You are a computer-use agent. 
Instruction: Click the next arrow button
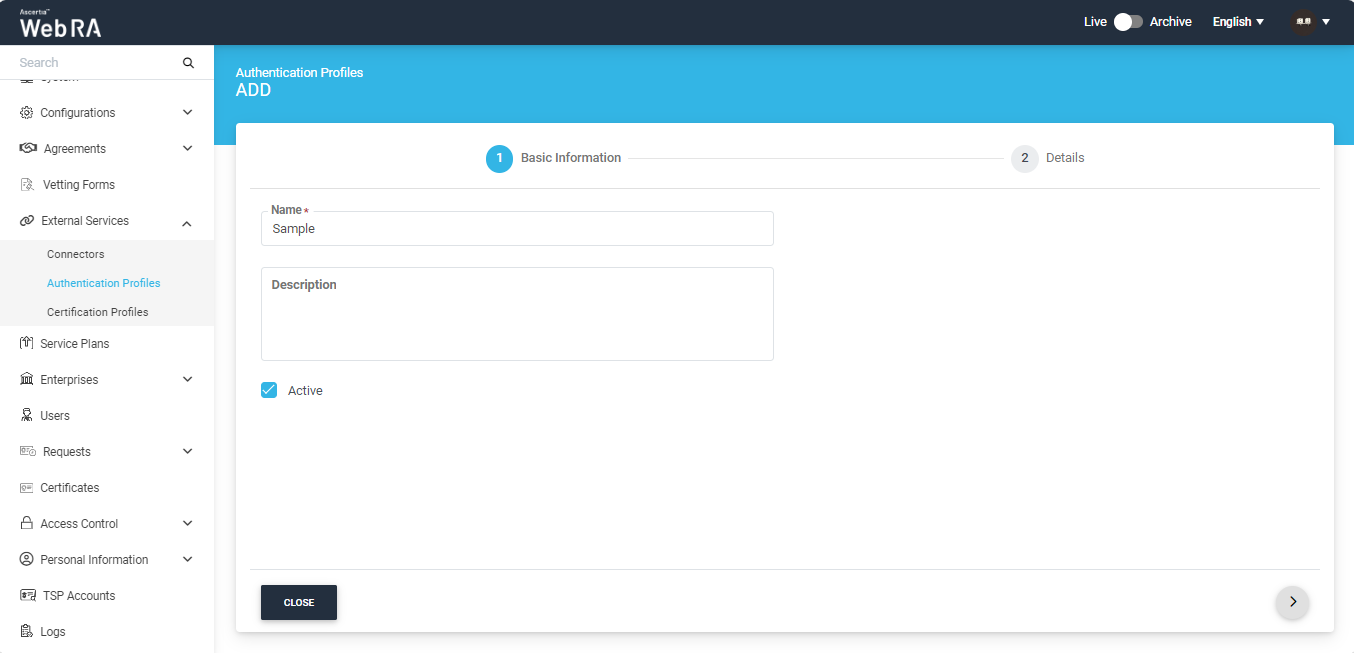pos(1292,602)
